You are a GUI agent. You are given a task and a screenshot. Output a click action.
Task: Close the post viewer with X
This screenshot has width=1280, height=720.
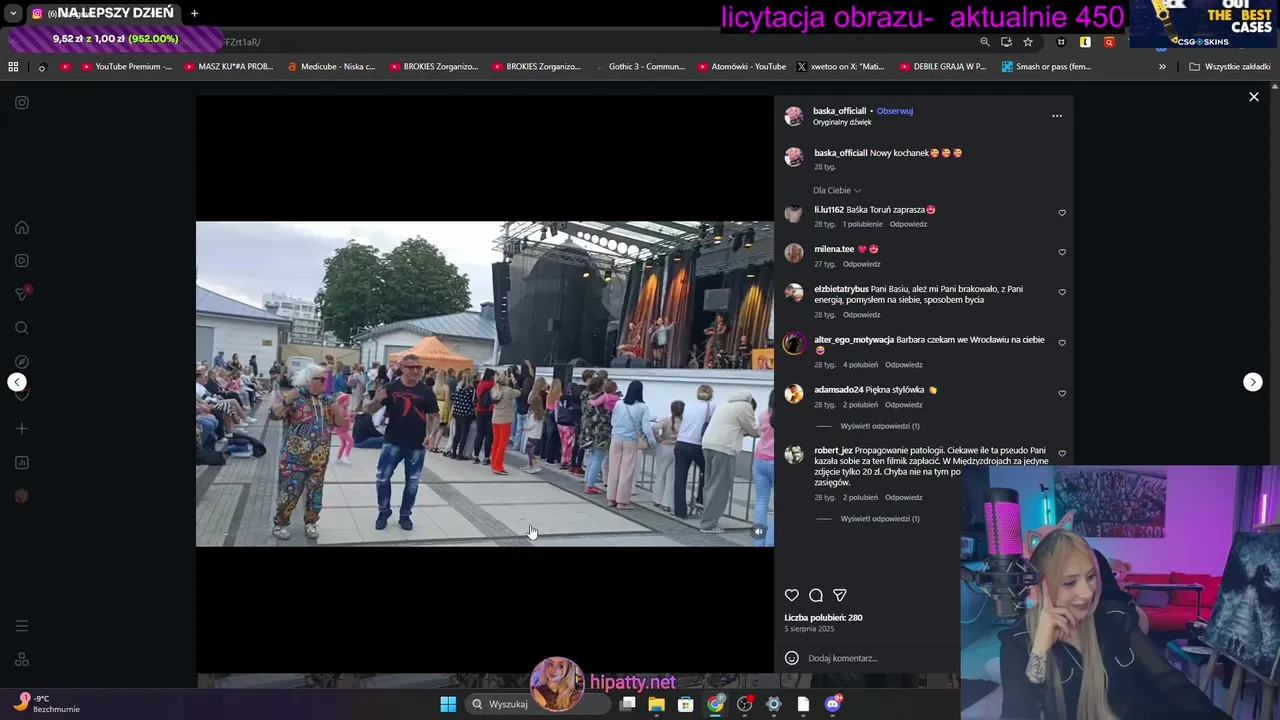click(x=1254, y=97)
